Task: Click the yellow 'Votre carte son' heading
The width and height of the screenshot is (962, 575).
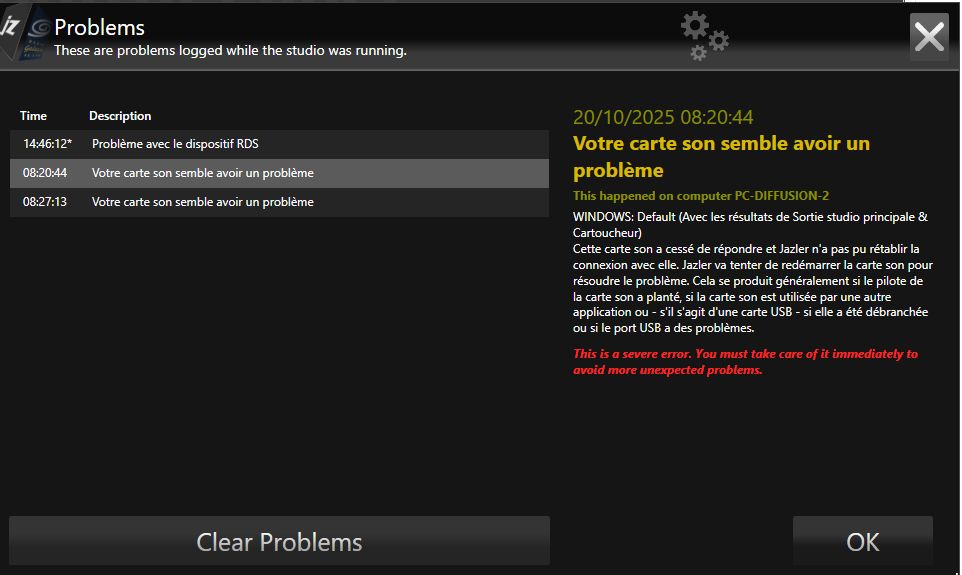Action: (721, 156)
